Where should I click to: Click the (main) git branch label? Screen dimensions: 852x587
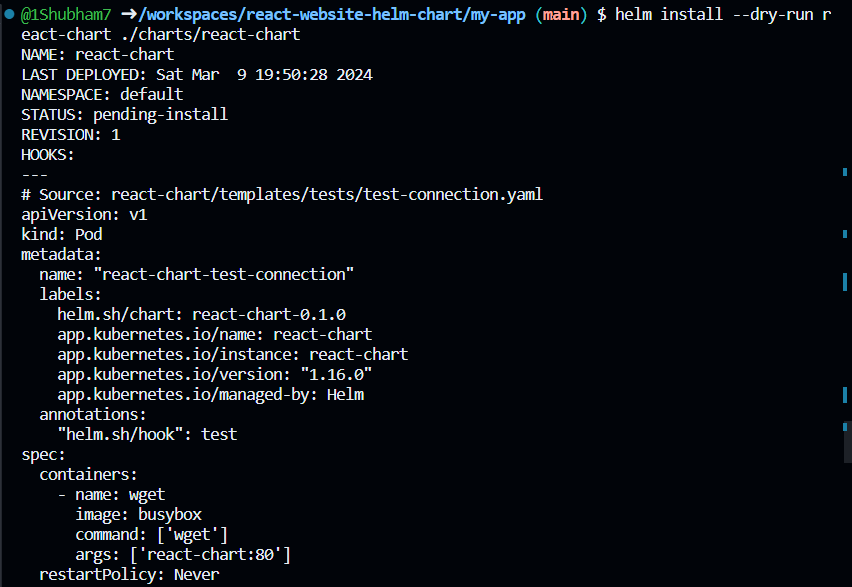[x=563, y=14]
